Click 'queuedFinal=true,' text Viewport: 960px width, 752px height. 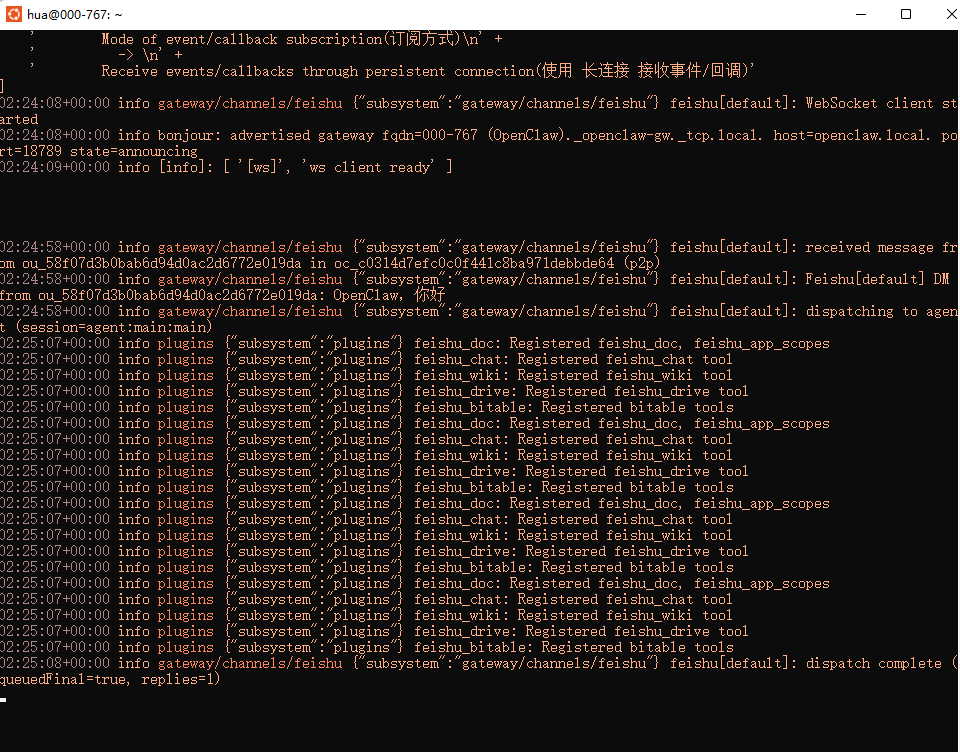(x=65, y=680)
